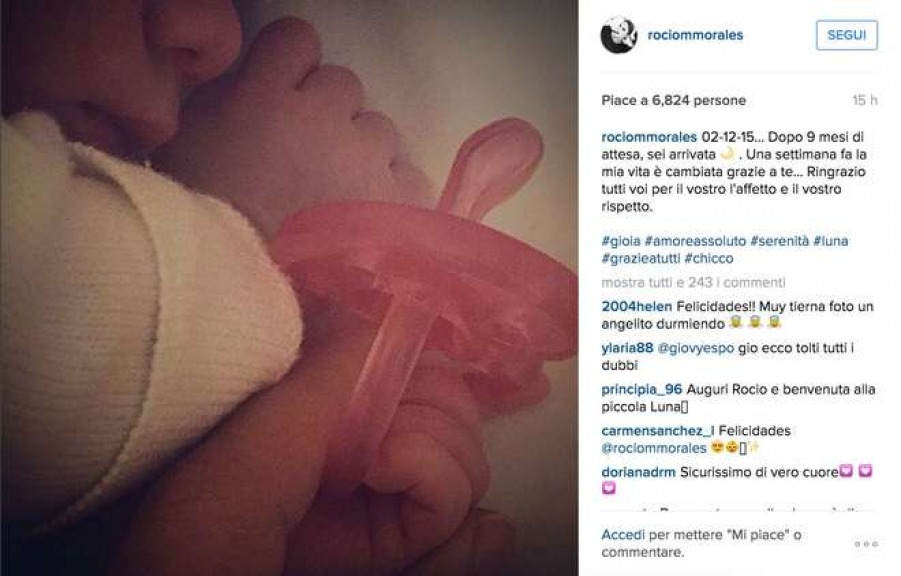Open the #luna hashtag

[x=830, y=241]
